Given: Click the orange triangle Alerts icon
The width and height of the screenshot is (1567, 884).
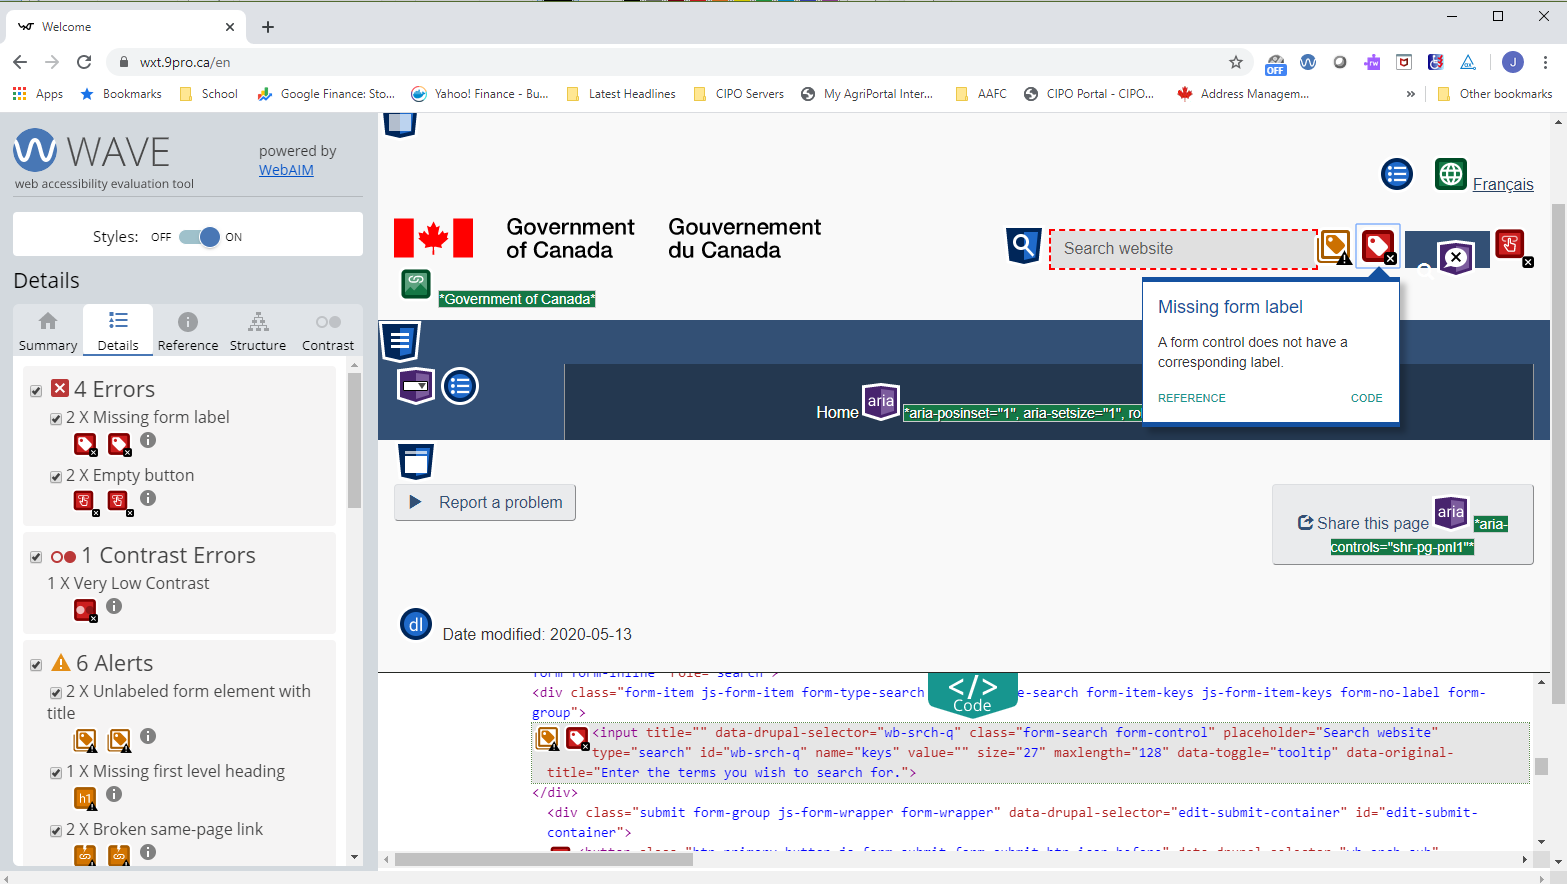Looking at the screenshot, I should (x=61, y=662).
